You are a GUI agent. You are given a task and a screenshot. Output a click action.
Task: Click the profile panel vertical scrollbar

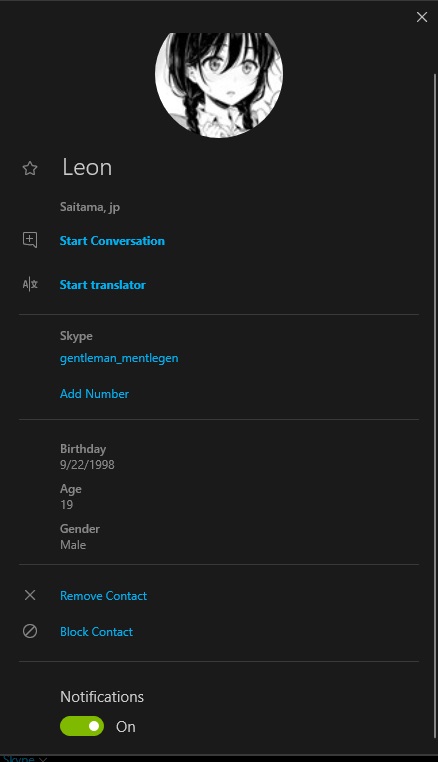[435, 406]
